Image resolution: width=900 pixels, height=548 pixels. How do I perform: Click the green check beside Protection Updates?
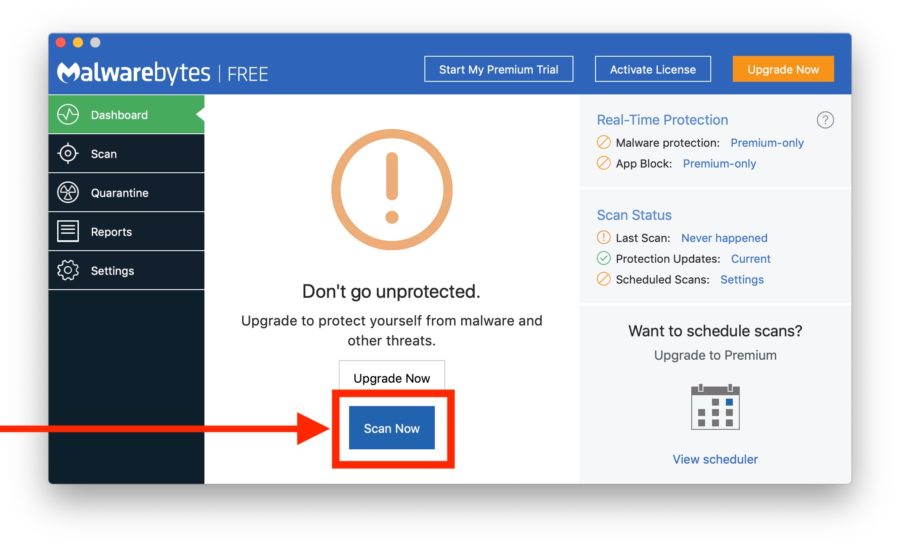603,258
